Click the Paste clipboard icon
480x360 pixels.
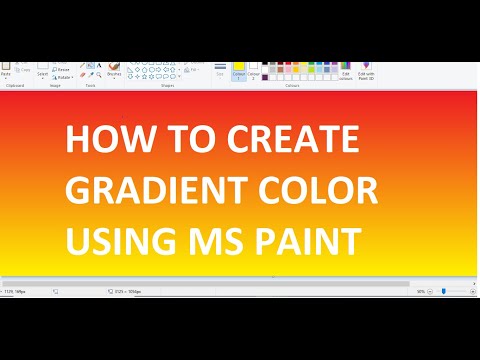click(x=6, y=66)
